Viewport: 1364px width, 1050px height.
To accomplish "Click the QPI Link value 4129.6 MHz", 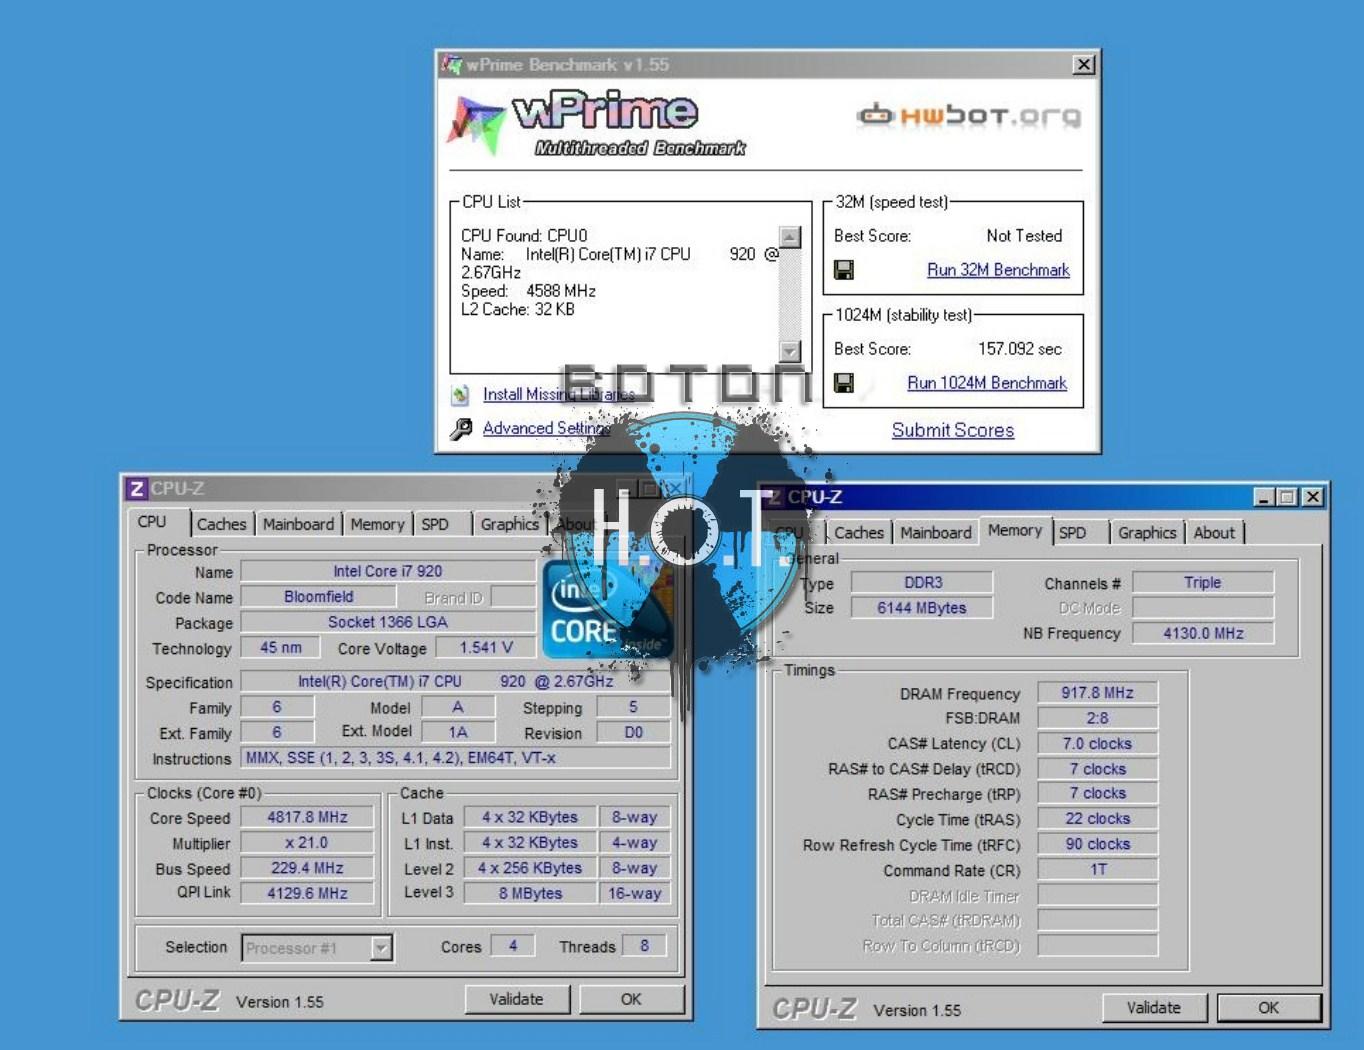I will point(307,894).
